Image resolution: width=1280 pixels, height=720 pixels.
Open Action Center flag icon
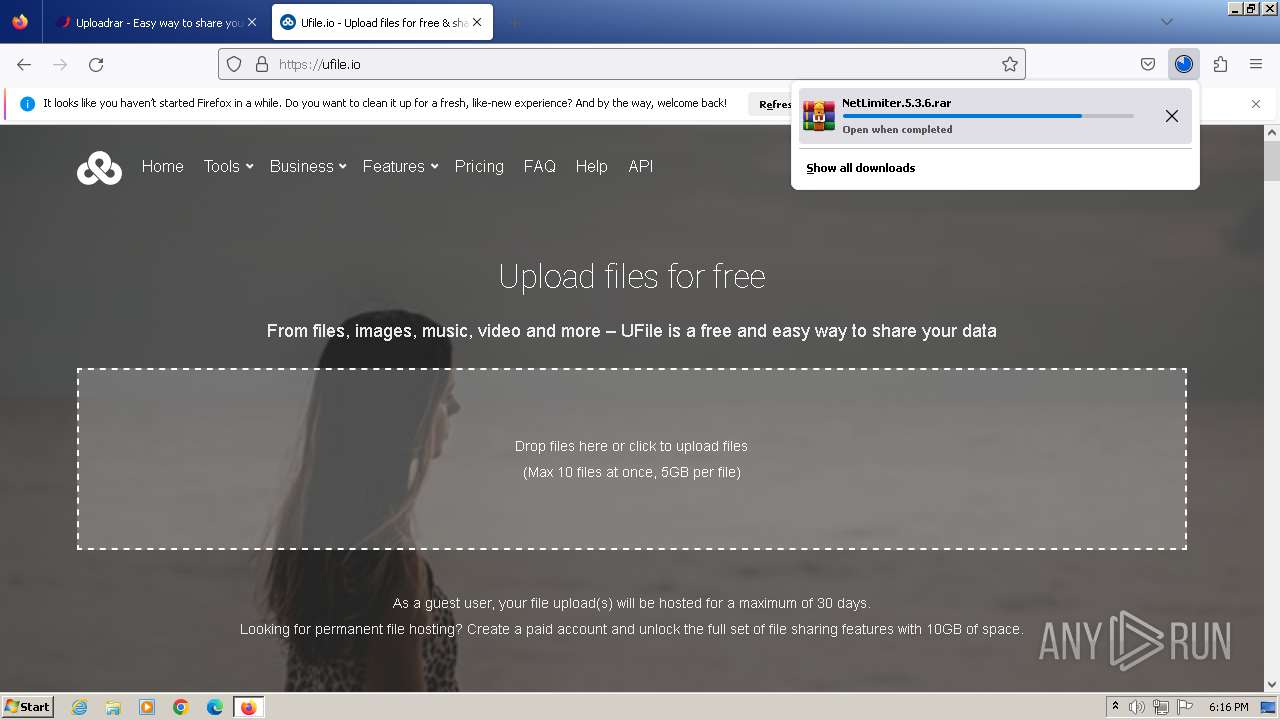(1185, 707)
